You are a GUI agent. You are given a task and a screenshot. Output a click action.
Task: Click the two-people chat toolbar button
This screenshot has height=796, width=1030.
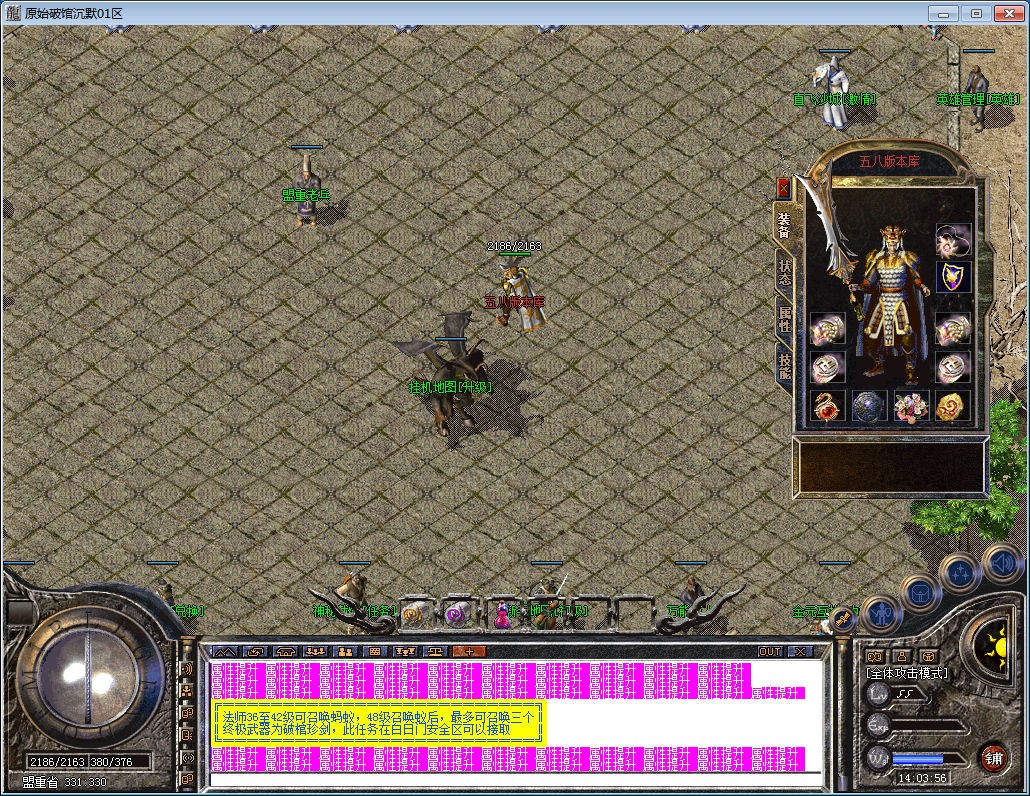(346, 652)
